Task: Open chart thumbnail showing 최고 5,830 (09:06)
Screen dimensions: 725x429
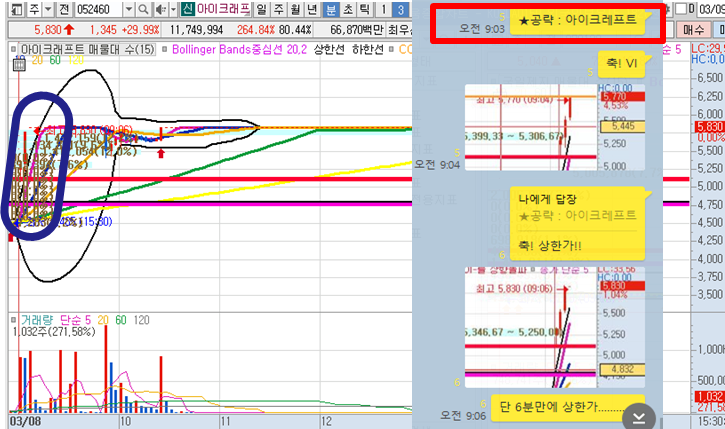Action: (x=555, y=327)
